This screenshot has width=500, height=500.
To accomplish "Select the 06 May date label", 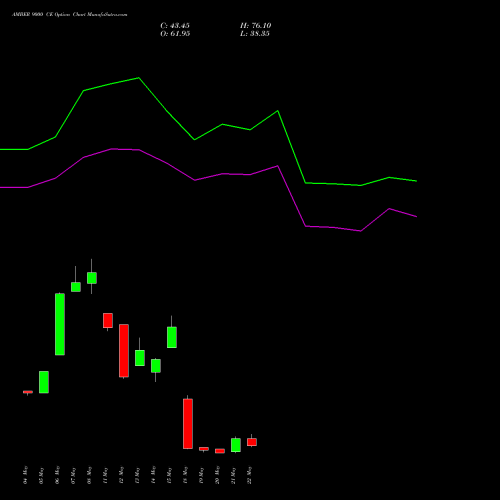I will [x=58, y=475].
